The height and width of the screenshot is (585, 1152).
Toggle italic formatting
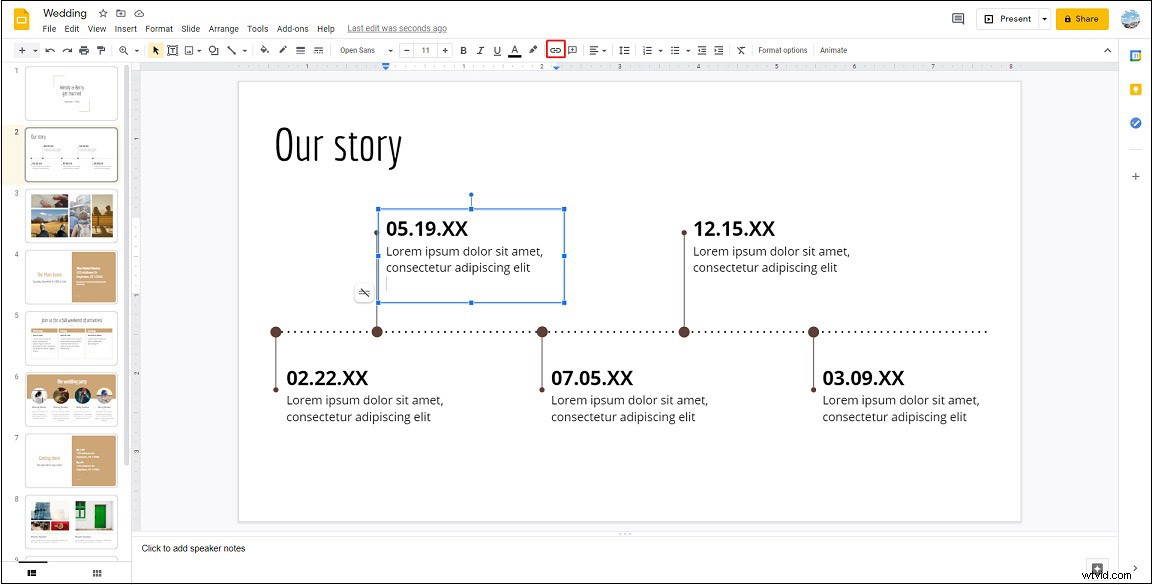pos(480,50)
